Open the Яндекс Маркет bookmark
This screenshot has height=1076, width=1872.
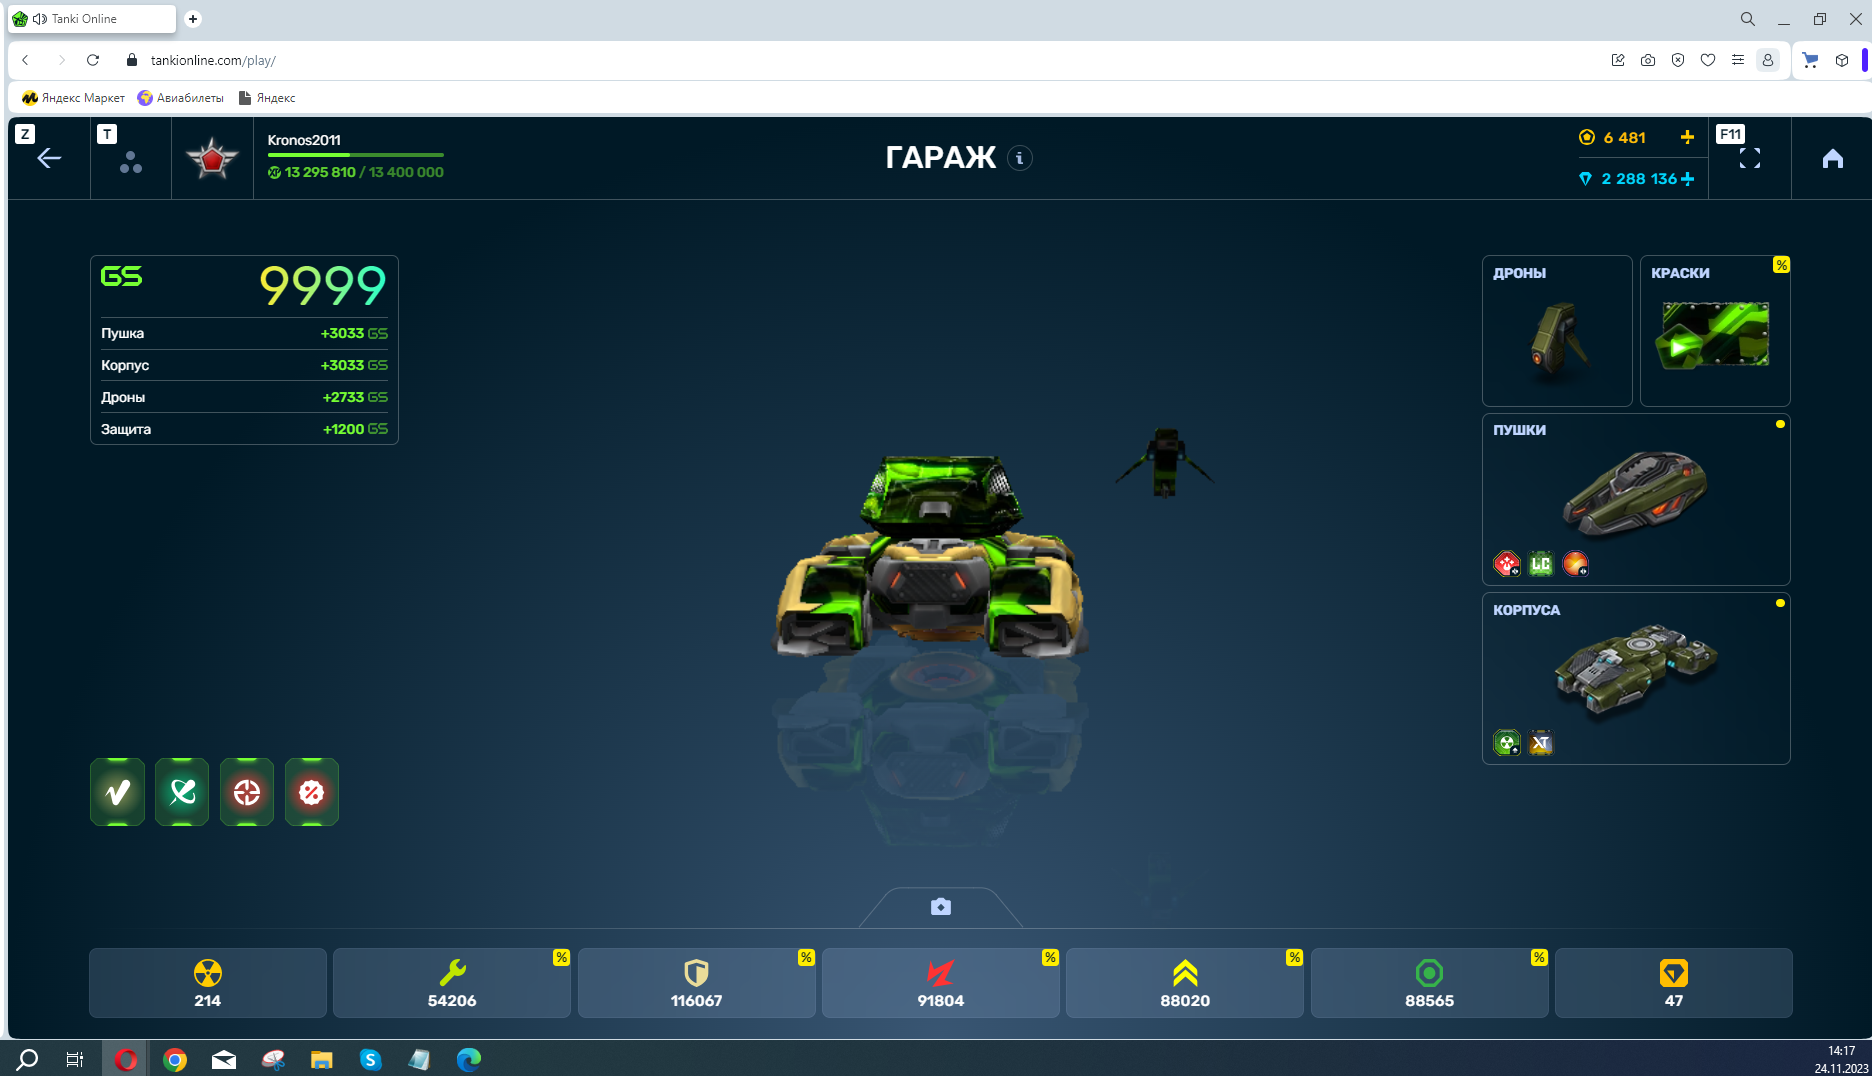[x=73, y=98]
